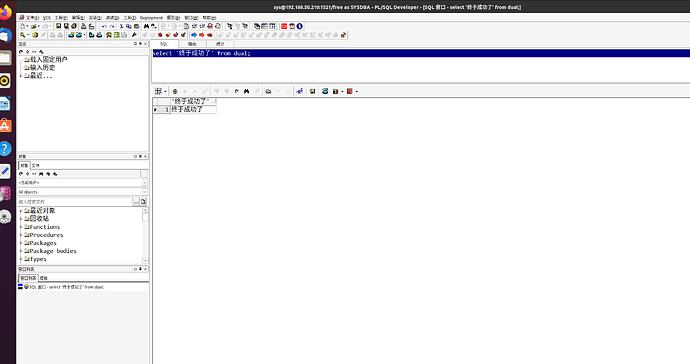Viewport: 690px width, 364px height.
Task: Click the refresh icon in connection panel toolbar
Action: coord(21,52)
